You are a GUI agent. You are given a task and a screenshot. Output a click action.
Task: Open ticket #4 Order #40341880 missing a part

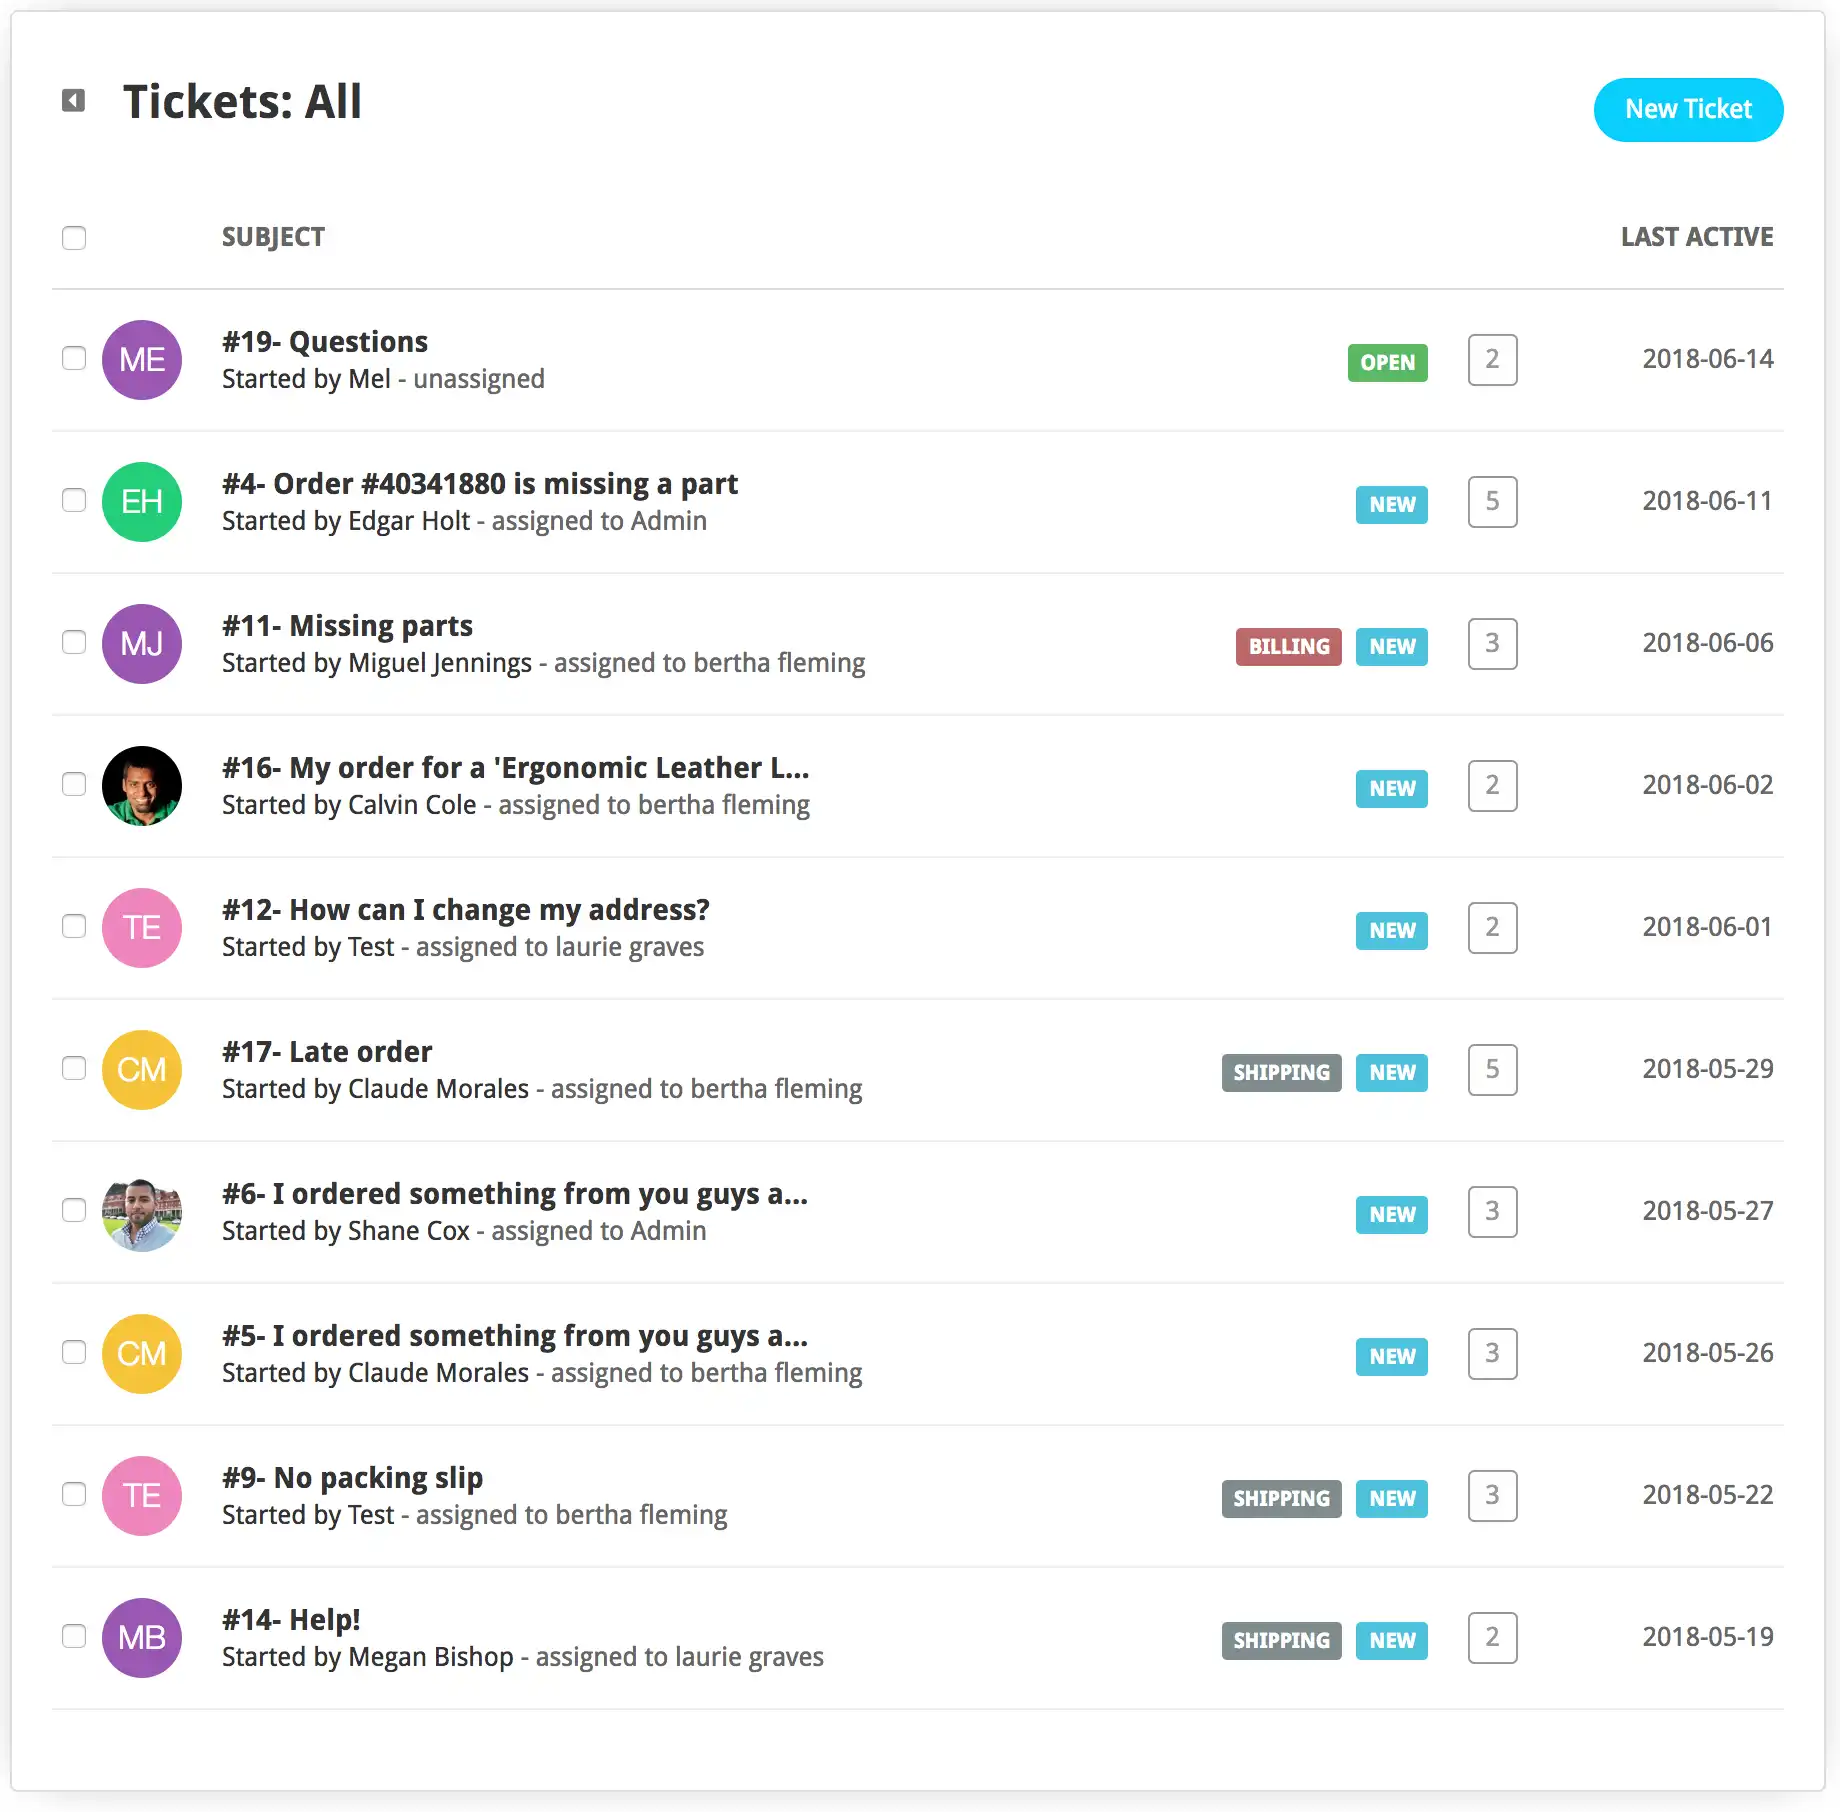(480, 483)
